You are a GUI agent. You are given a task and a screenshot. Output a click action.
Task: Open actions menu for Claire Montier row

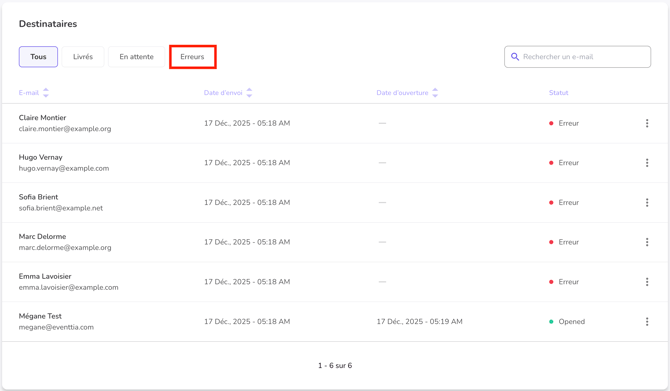click(x=646, y=123)
